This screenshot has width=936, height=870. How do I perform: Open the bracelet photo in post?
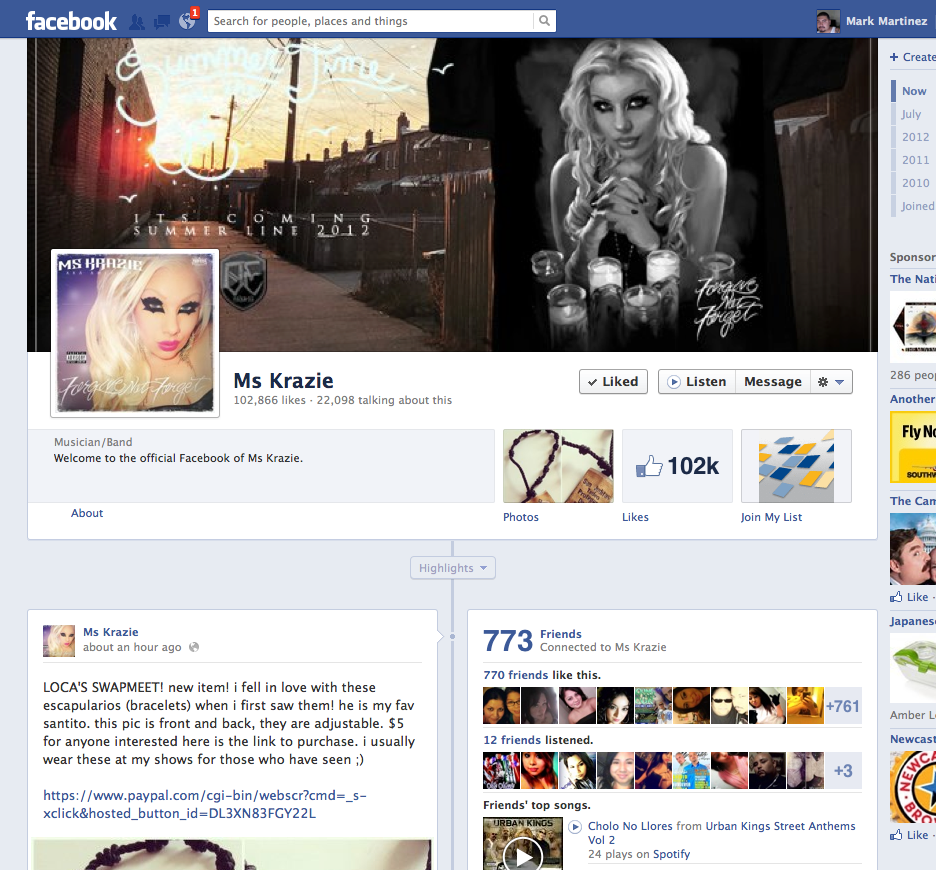coord(232,854)
